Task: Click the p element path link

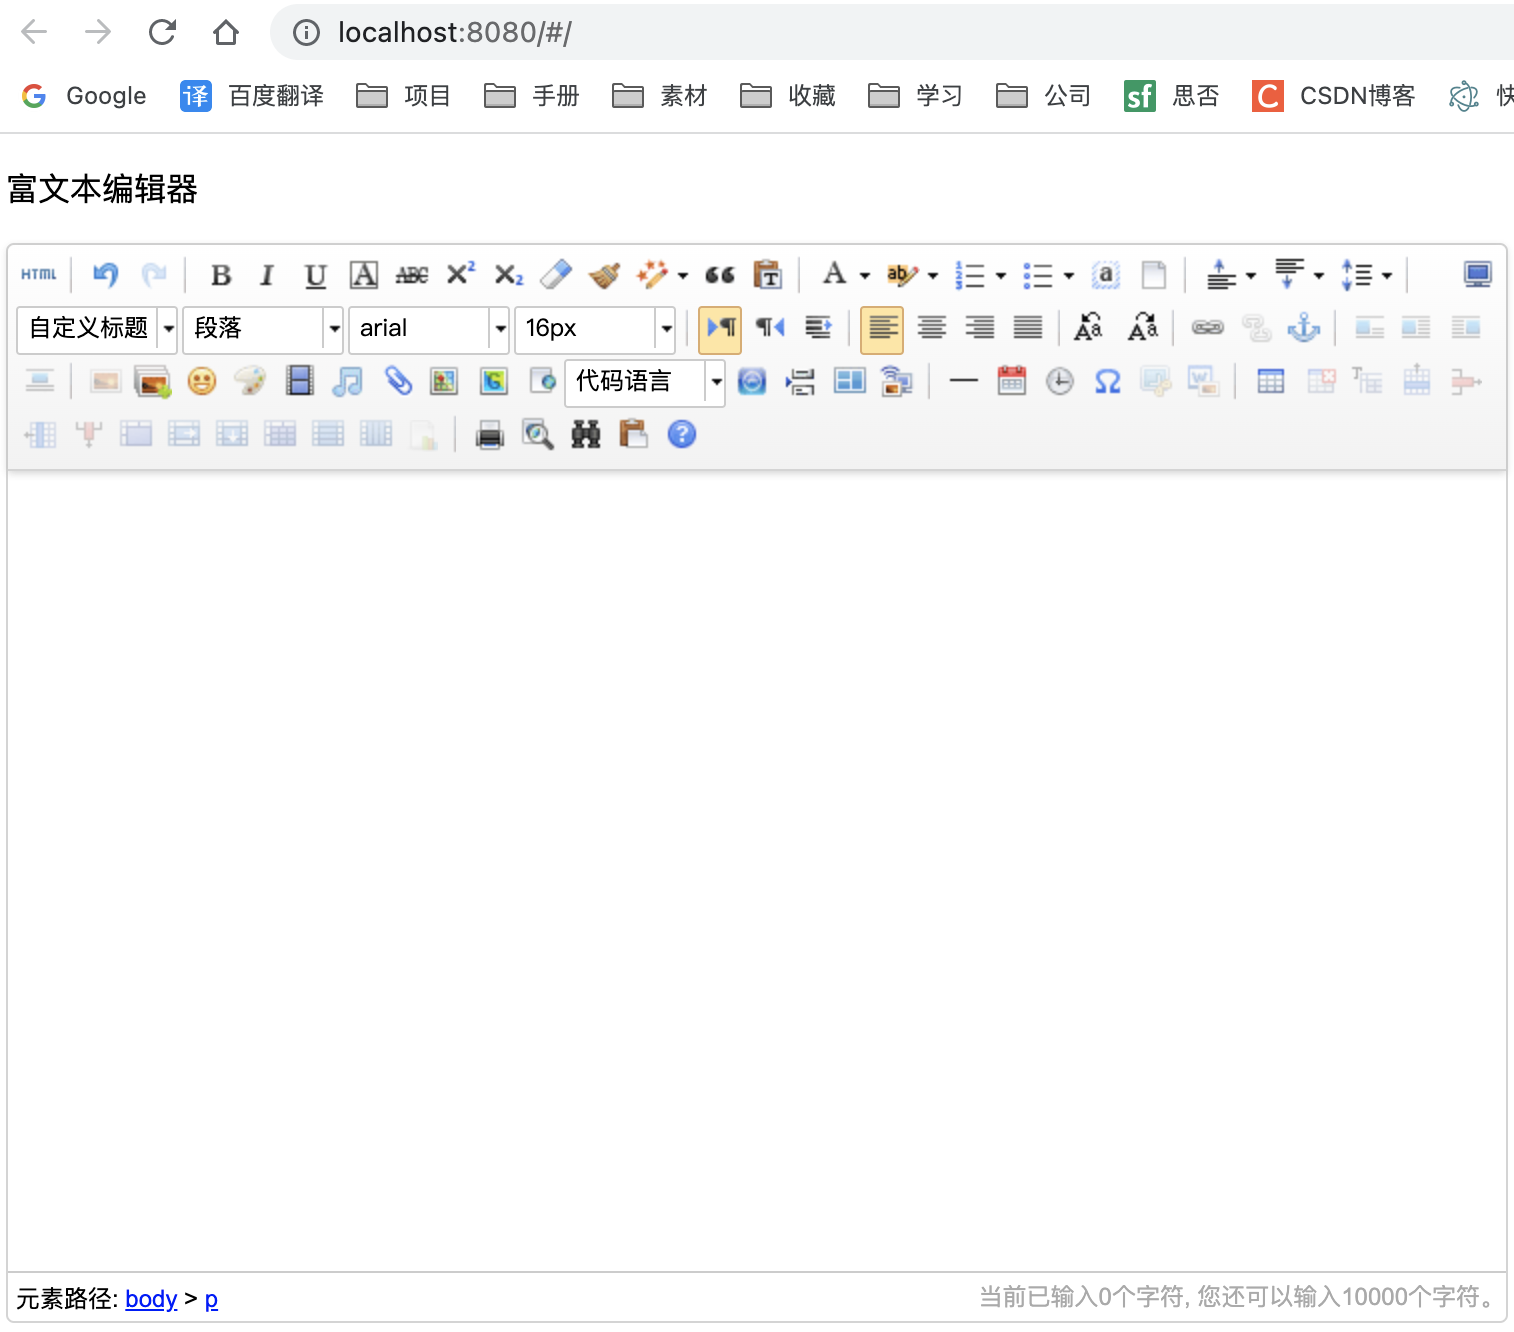Action: (211, 1299)
